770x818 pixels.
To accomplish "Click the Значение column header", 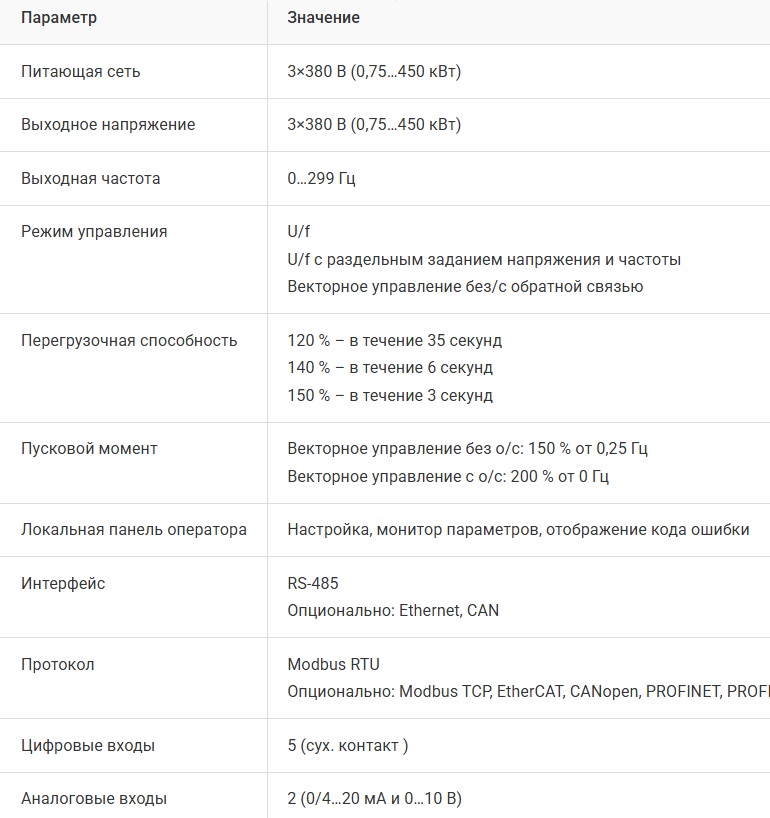I will point(323,18).
